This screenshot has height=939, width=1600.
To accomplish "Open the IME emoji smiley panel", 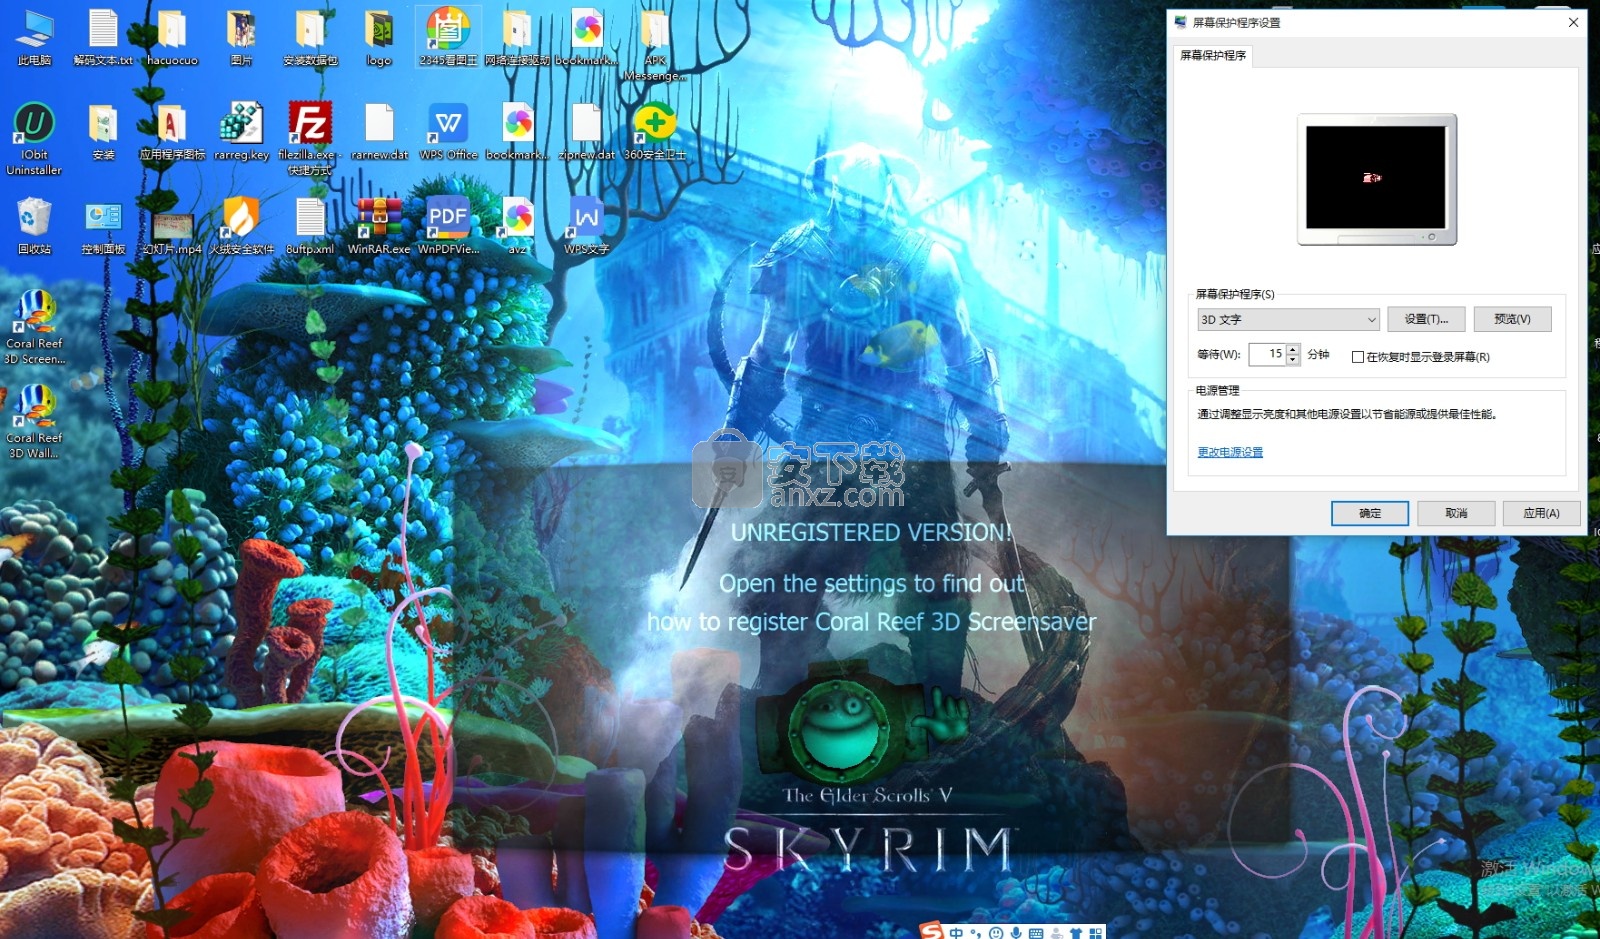I will [996, 933].
